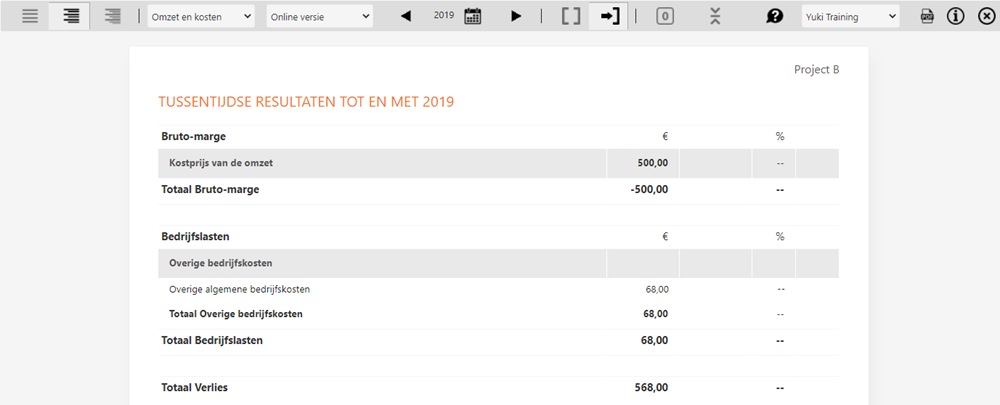Click the 'Overige bedrijfskosten' group row
This screenshot has height=405, width=1000.
(222, 263)
